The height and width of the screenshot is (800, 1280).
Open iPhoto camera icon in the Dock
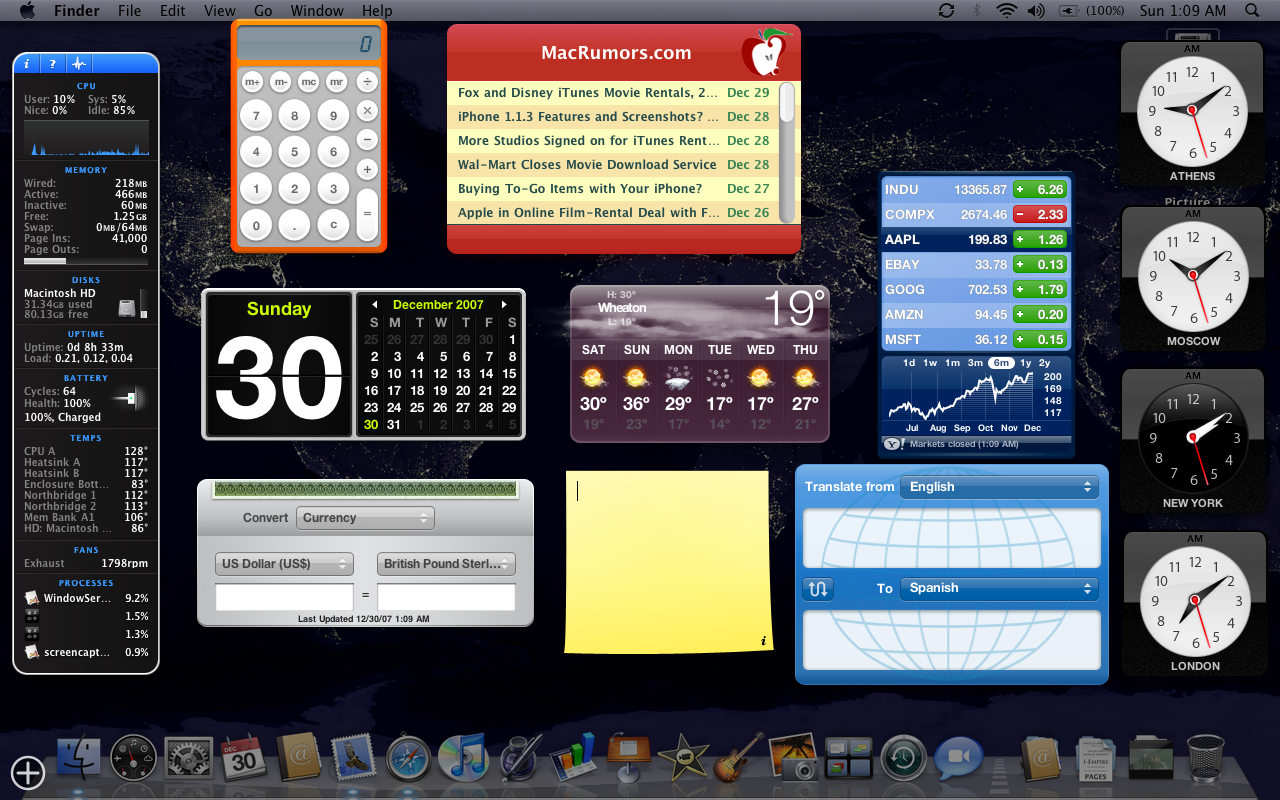coord(793,757)
